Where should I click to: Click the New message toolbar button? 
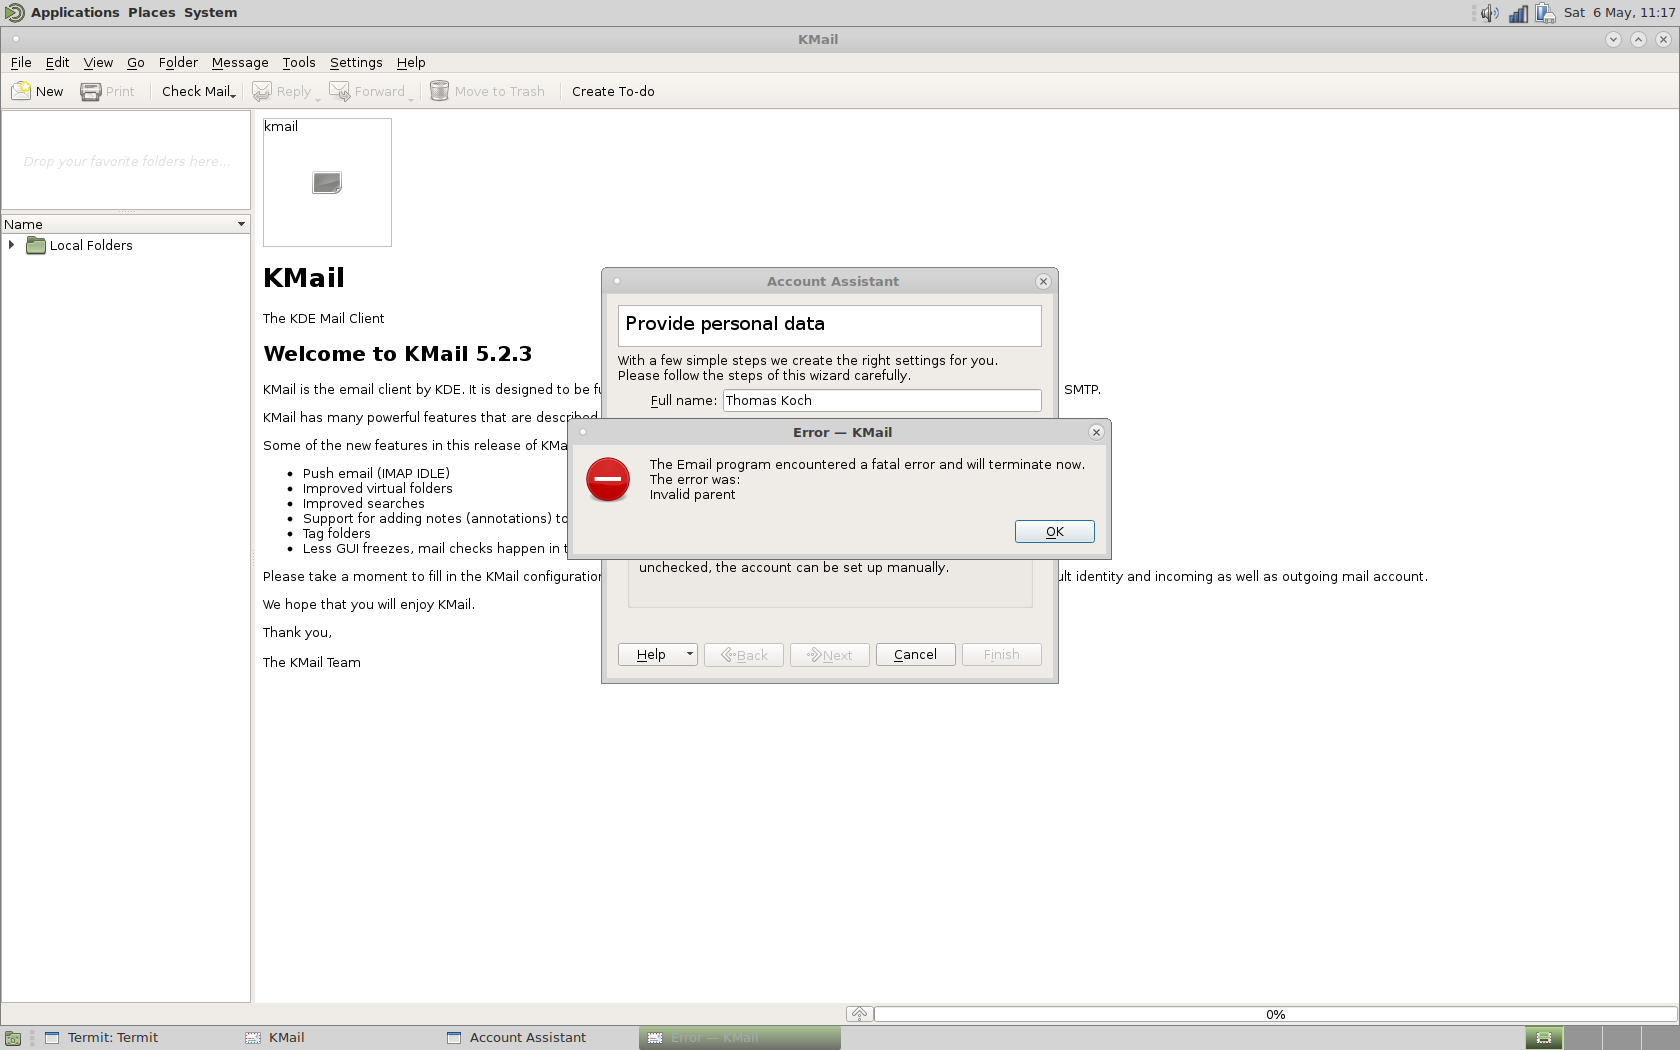(37, 91)
